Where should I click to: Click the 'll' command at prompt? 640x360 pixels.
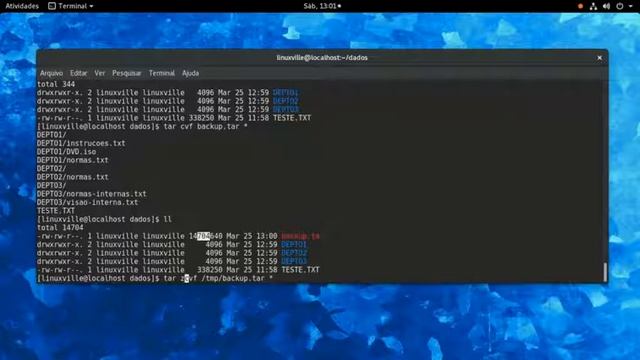pos(167,220)
